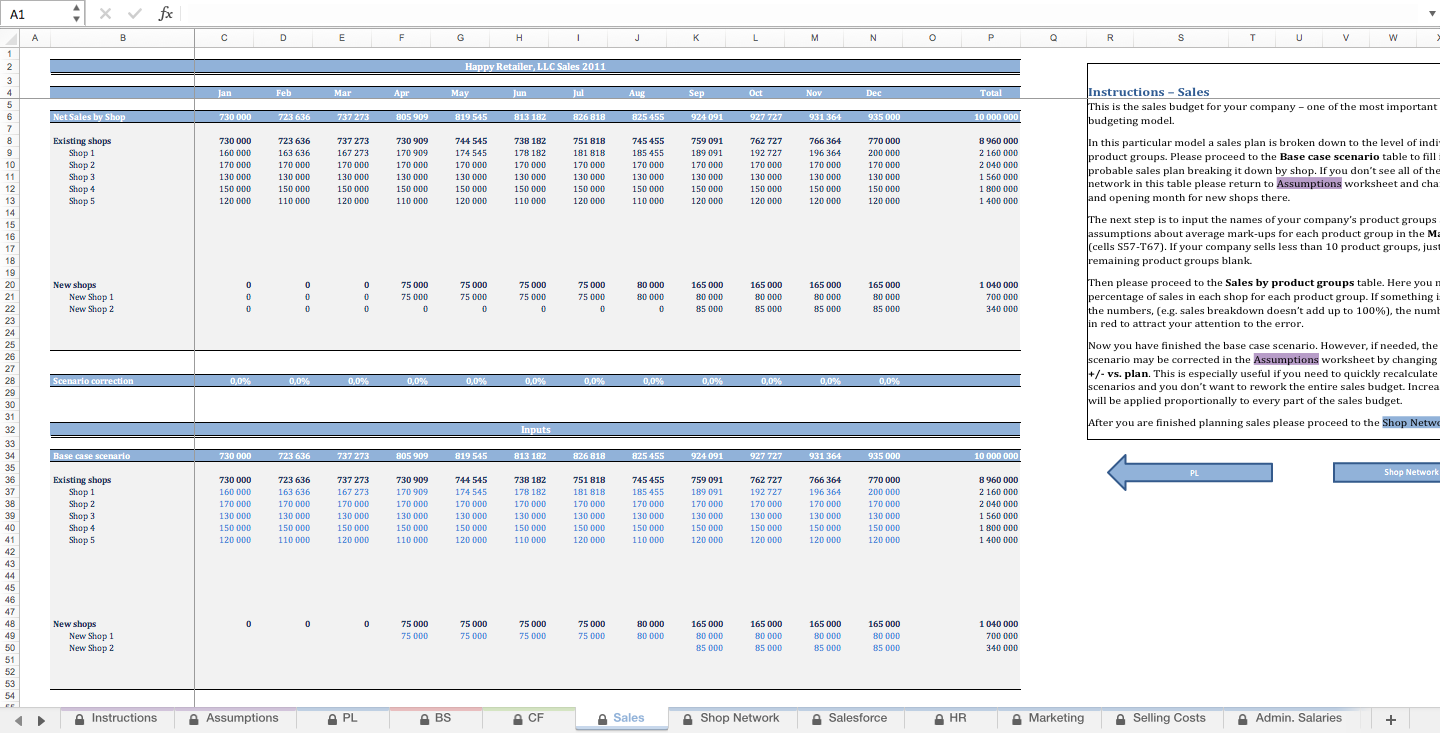This screenshot has height=733, width=1440.
Task: Select column C by clicking its header
Action: pos(224,37)
